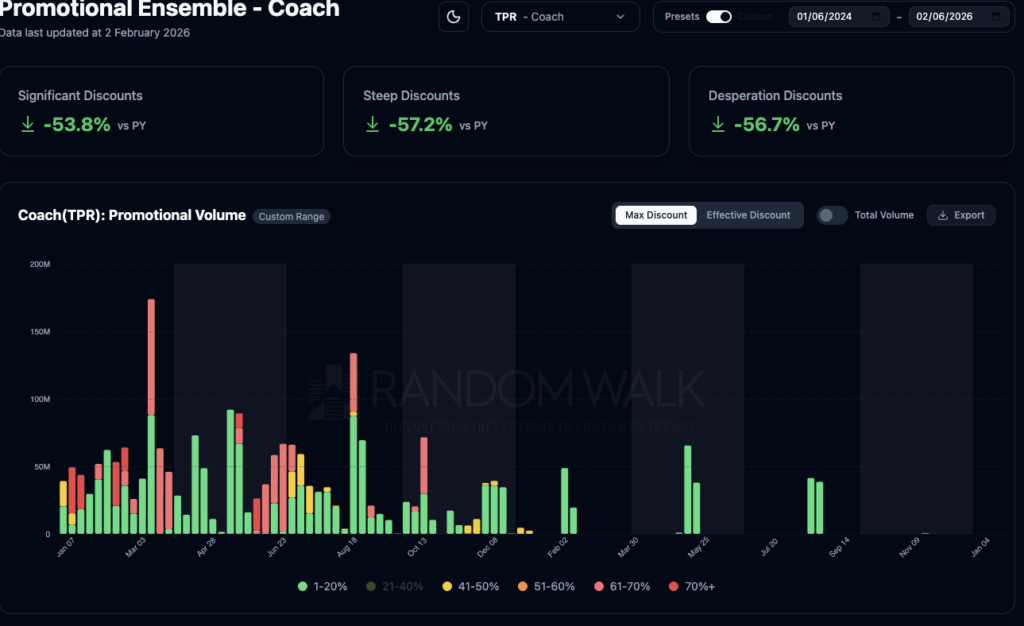Click the Export download icon

pyautogui.click(x=943, y=215)
